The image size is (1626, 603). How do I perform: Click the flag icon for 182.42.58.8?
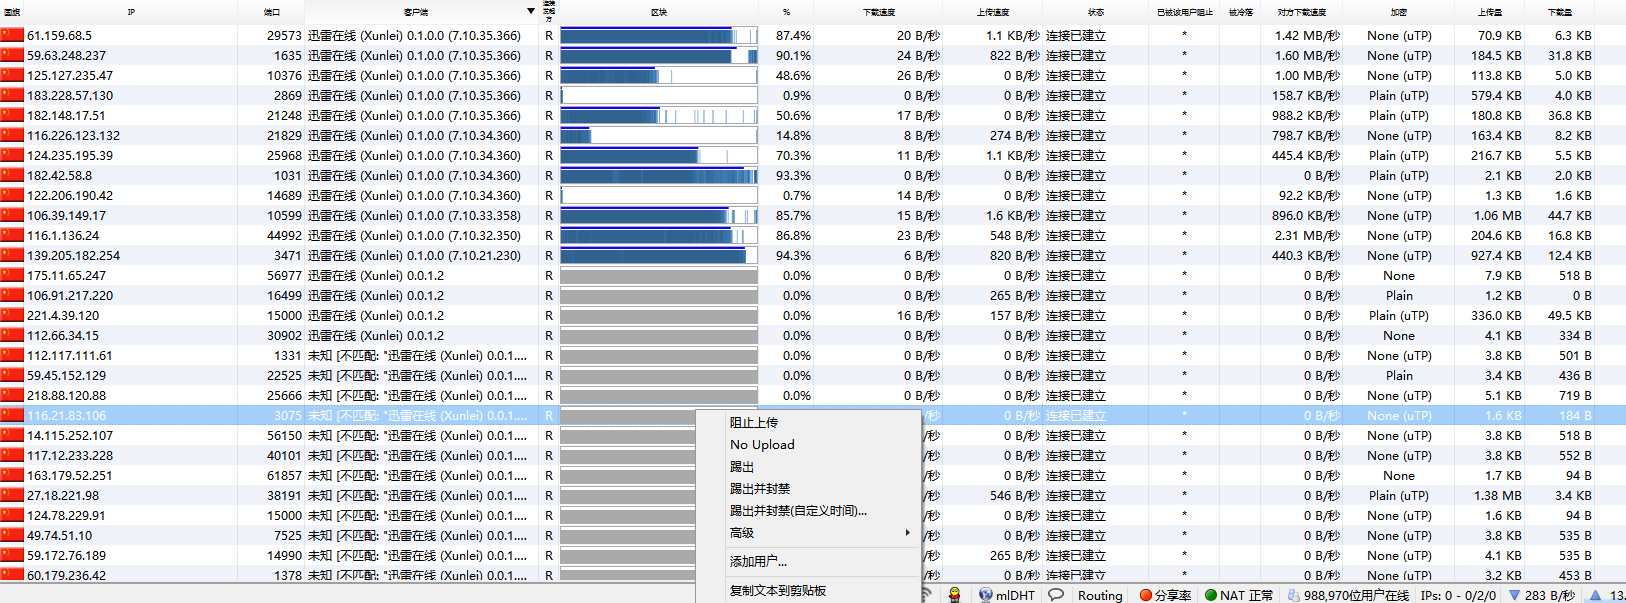pos(12,175)
